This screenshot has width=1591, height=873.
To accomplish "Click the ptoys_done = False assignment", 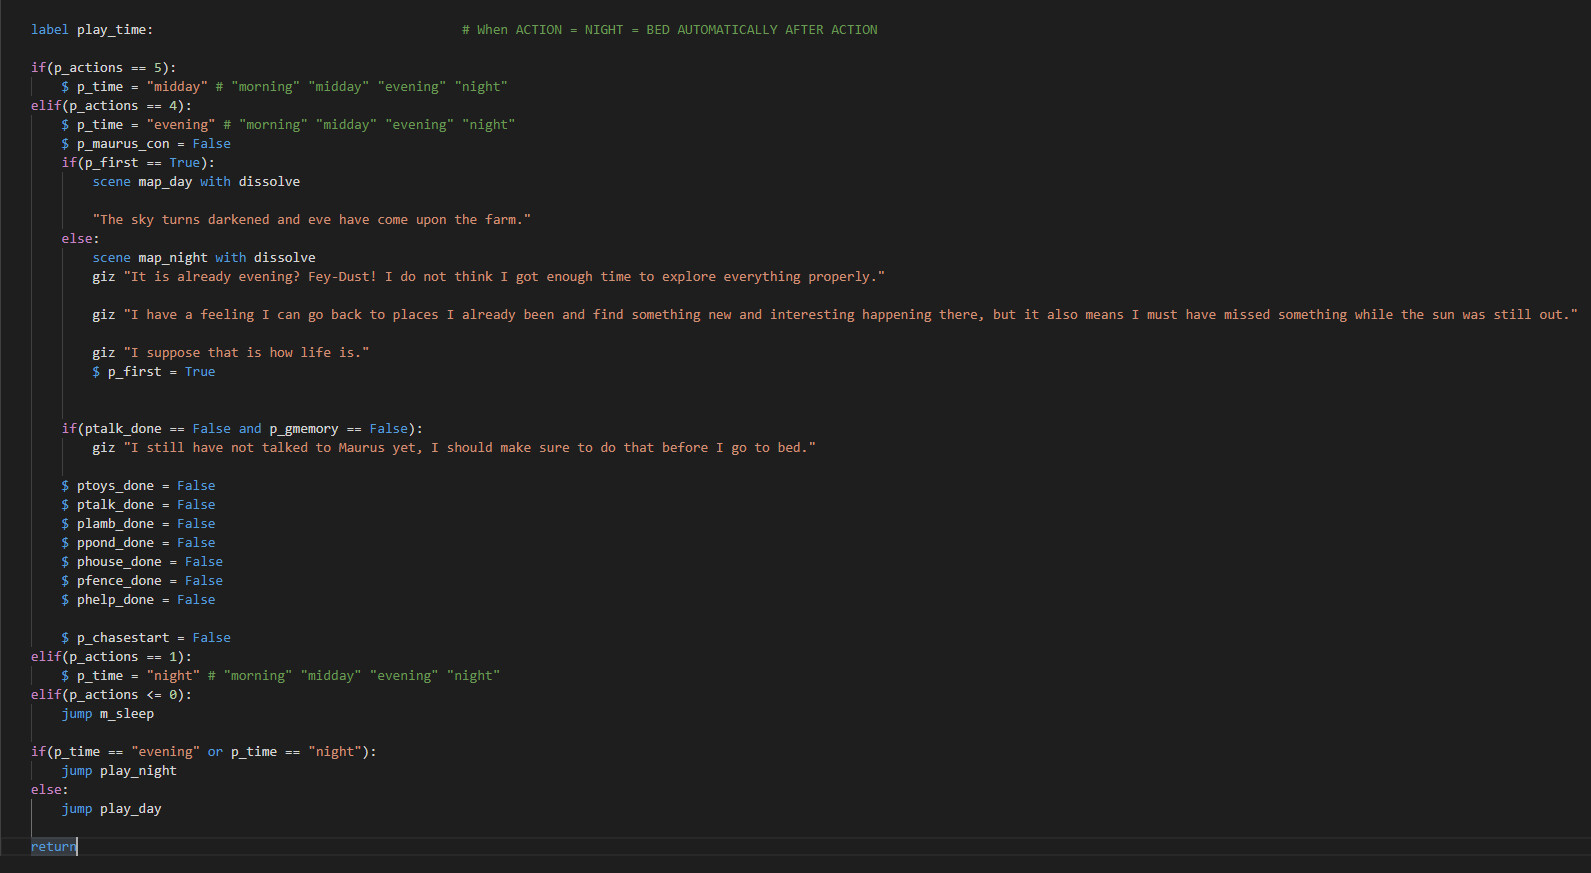I will (138, 486).
